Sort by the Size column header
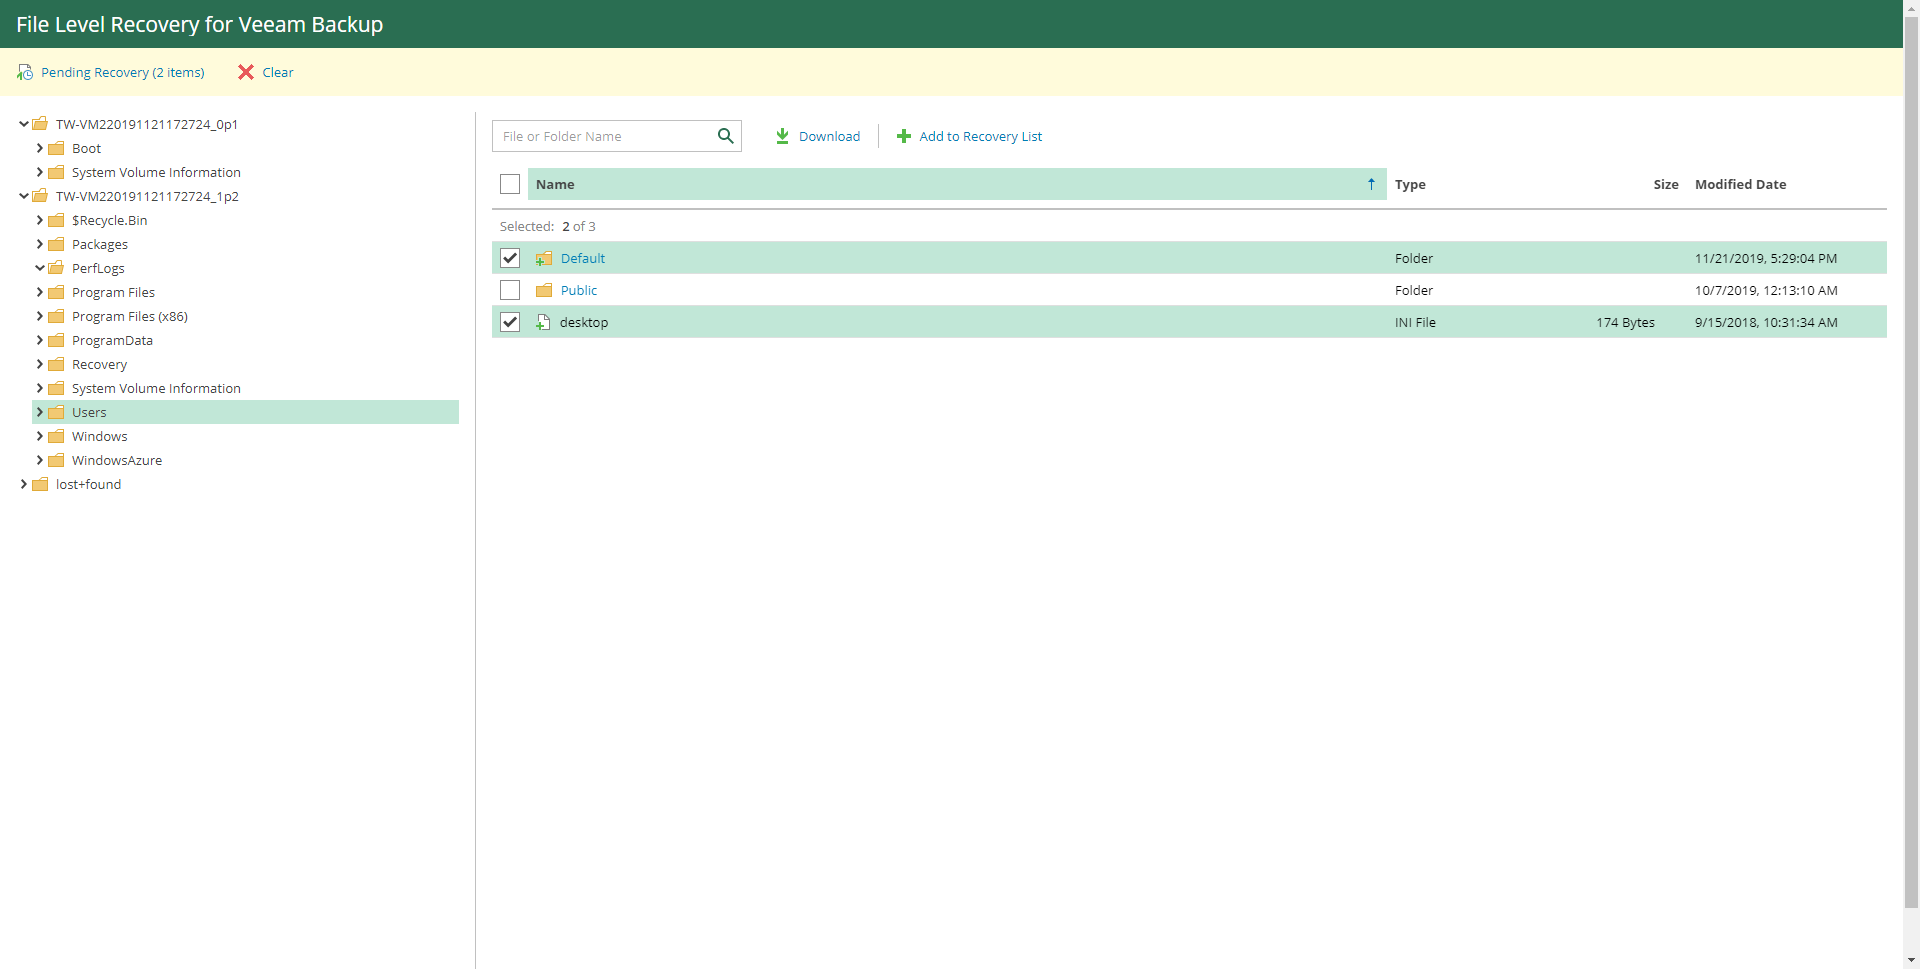 pos(1666,184)
